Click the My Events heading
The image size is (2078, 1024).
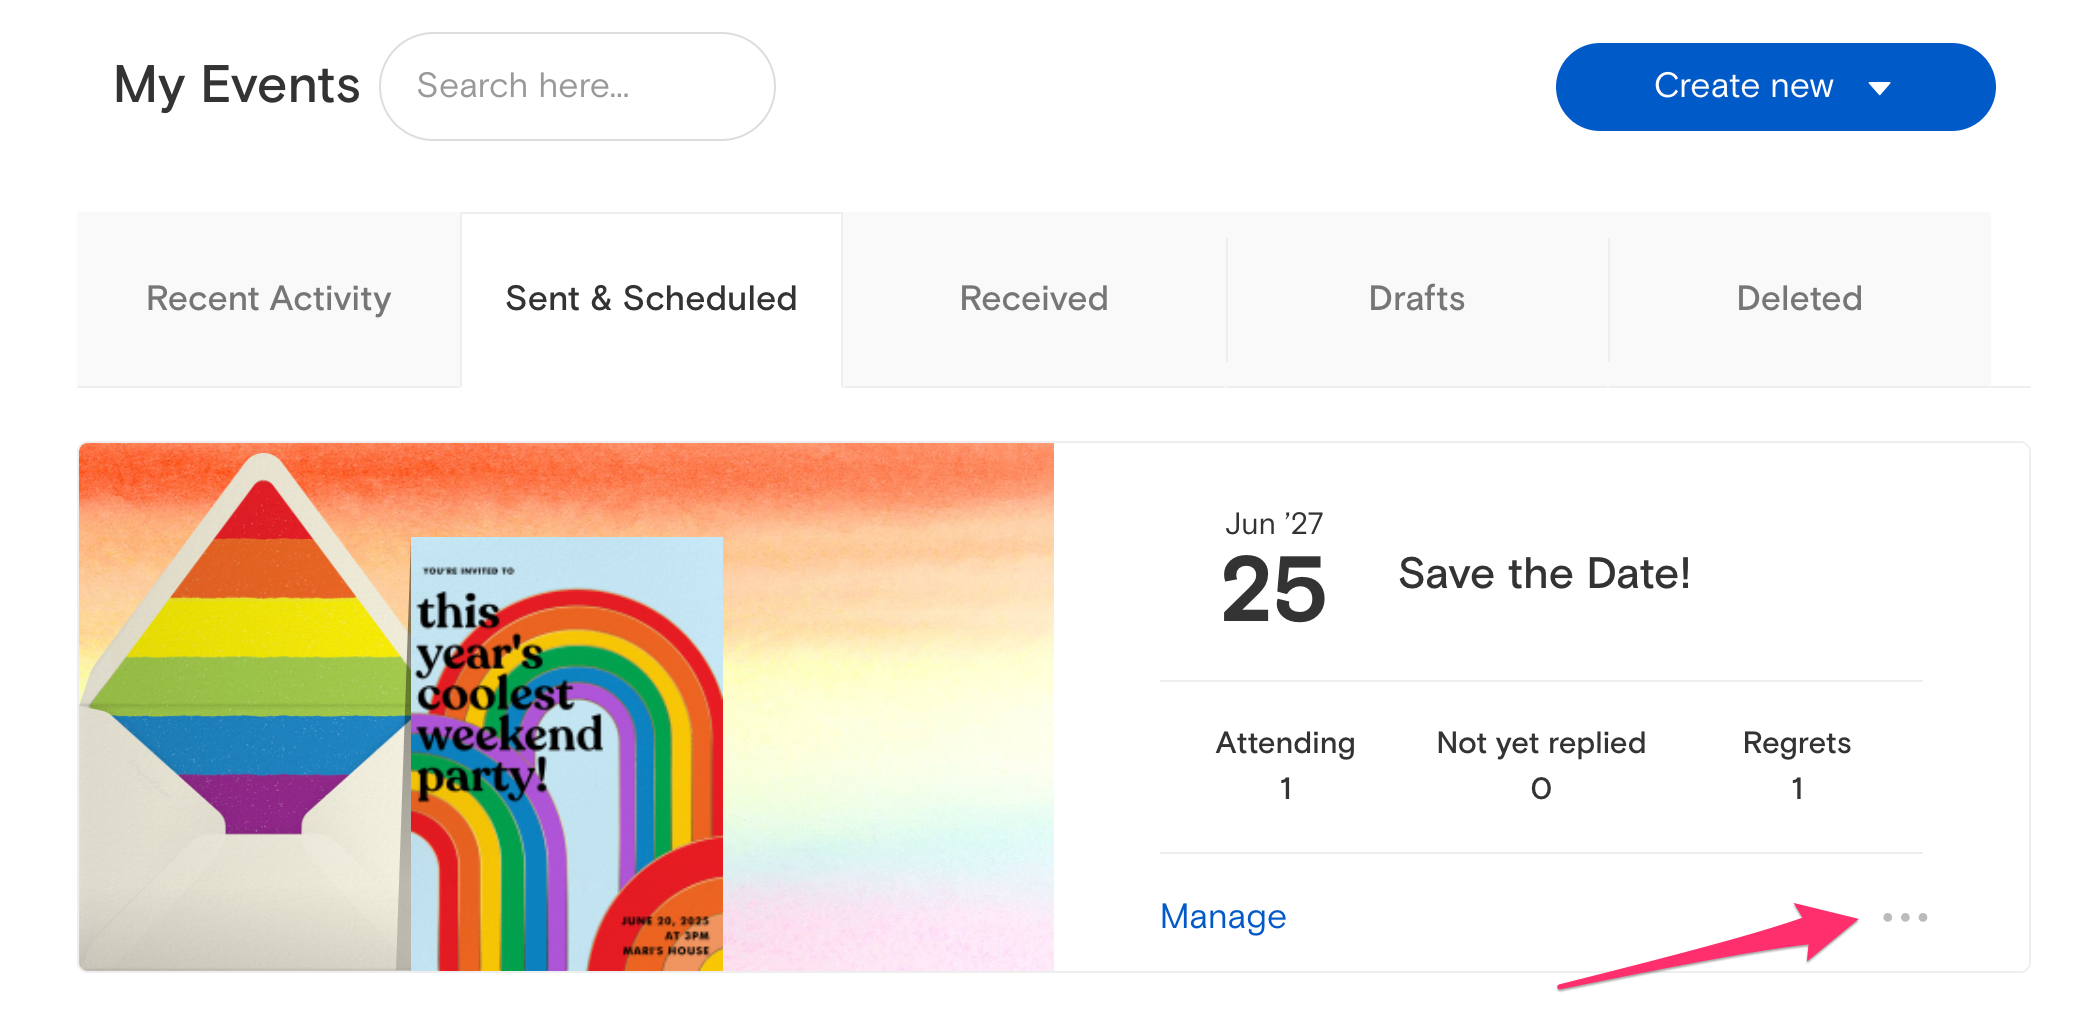(237, 85)
